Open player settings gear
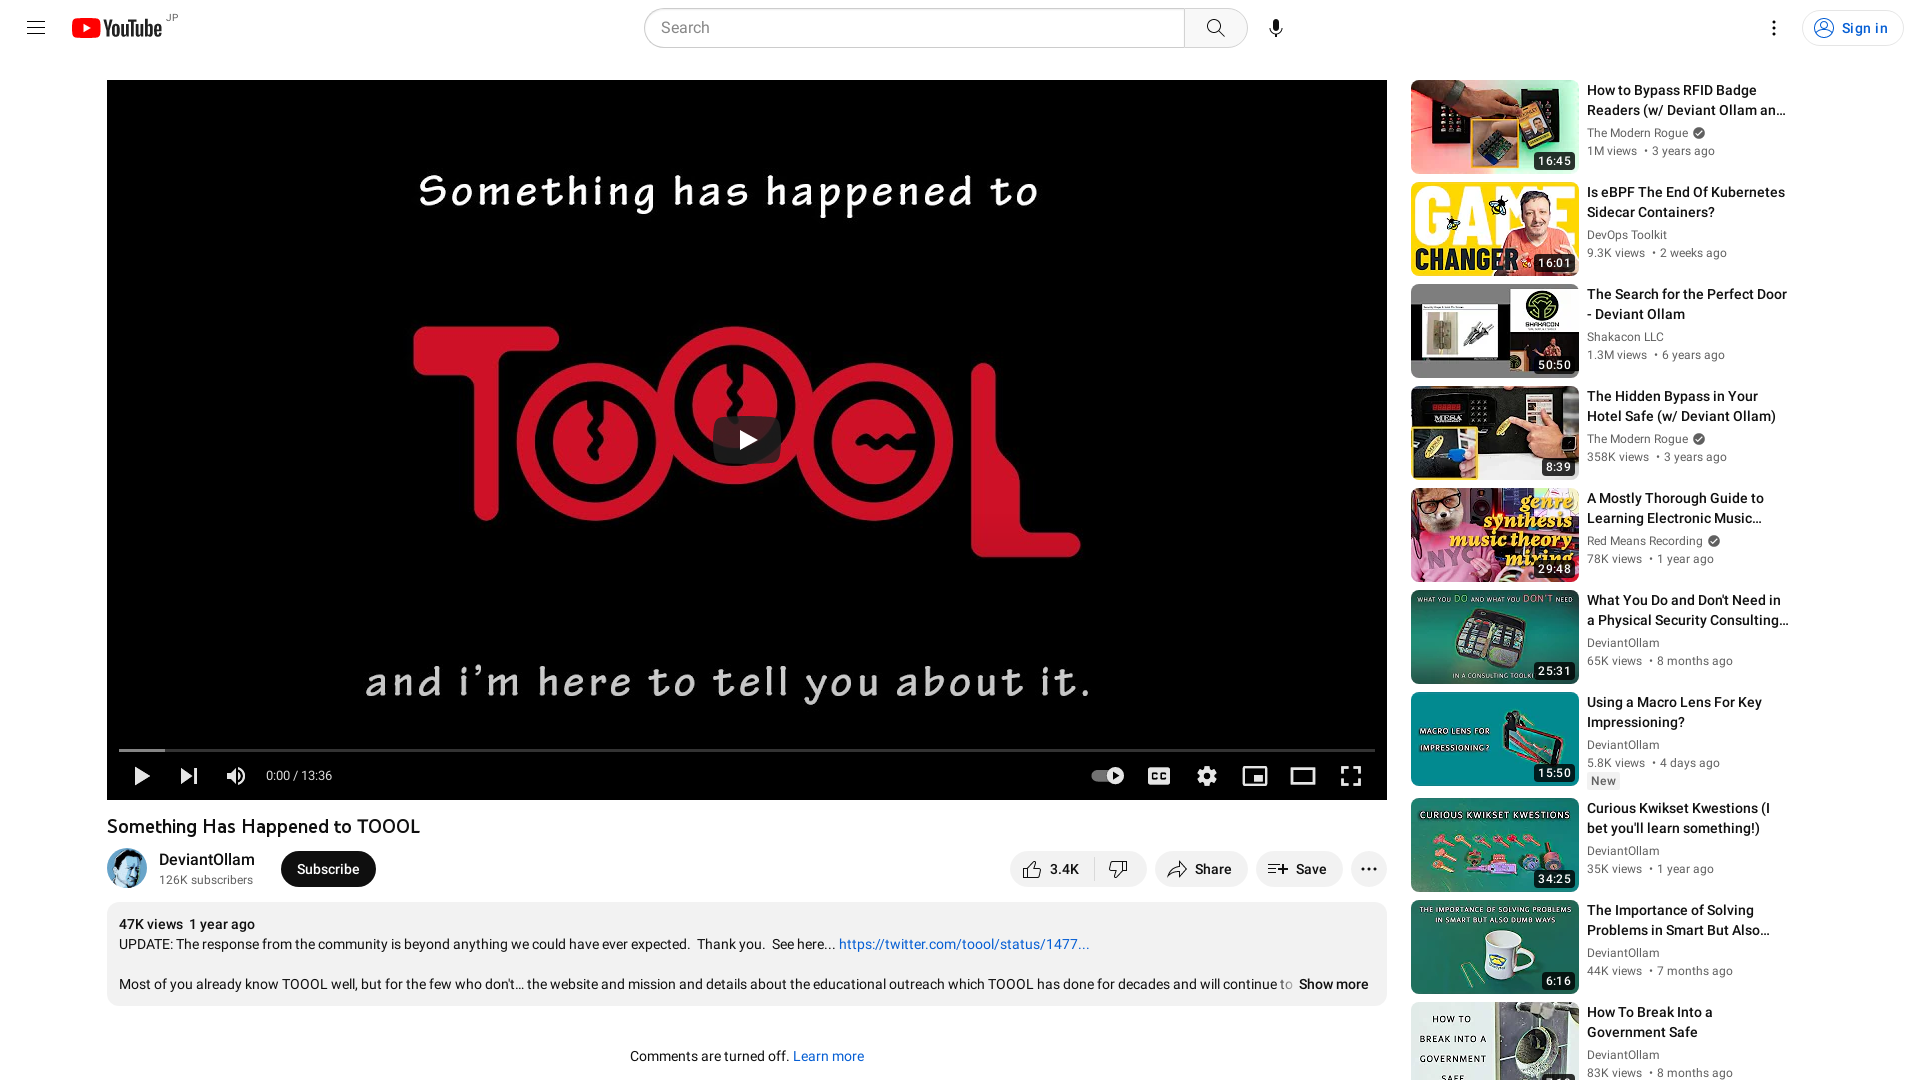Viewport: 1920px width, 1080px height. tap(1207, 776)
